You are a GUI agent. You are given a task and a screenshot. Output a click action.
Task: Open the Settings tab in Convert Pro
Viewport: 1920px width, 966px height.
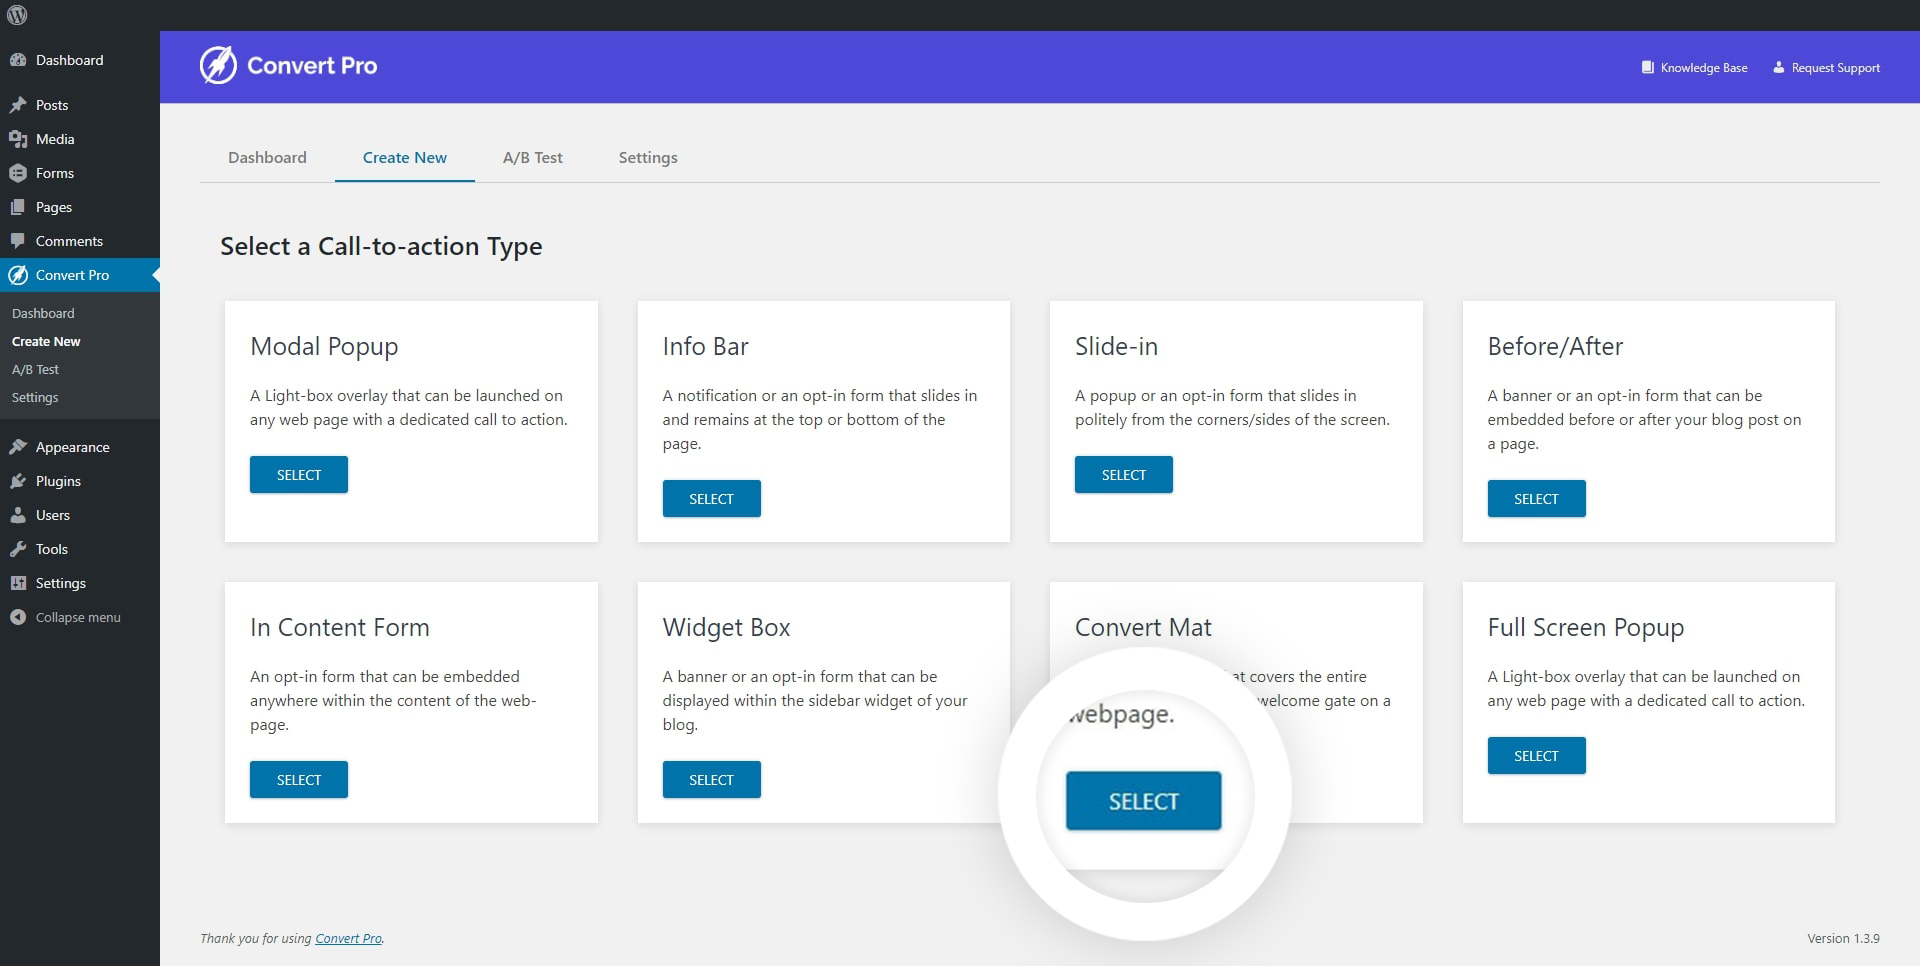648,157
